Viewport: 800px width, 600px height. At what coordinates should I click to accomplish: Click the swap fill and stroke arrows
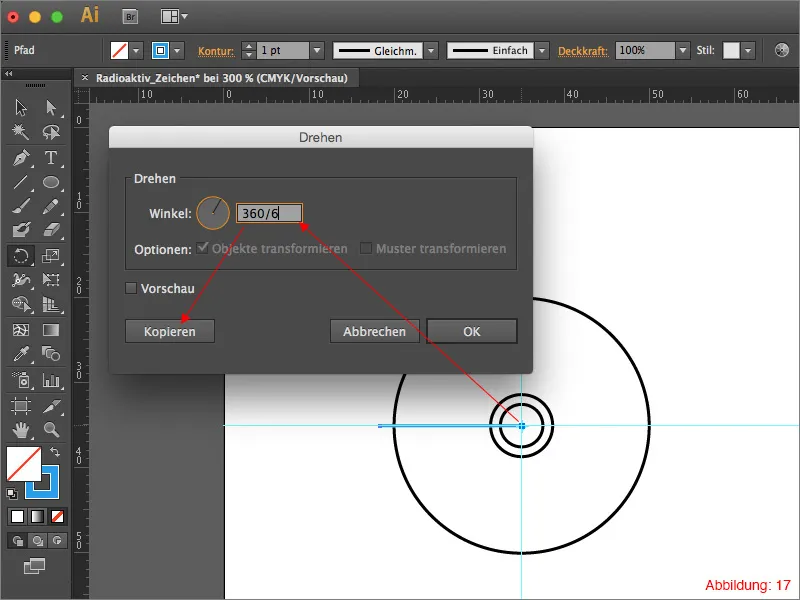[x=55, y=452]
